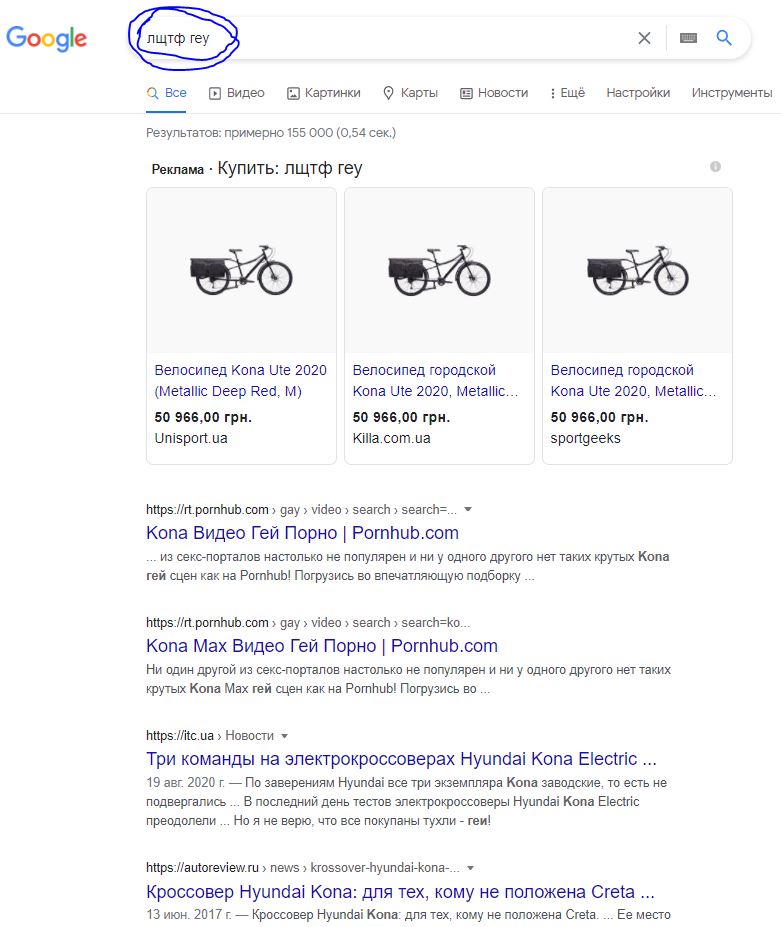Click the https://itc.ua breadcrumb URL
Image resolution: width=781 pixels, height=927 pixels.
[180, 736]
